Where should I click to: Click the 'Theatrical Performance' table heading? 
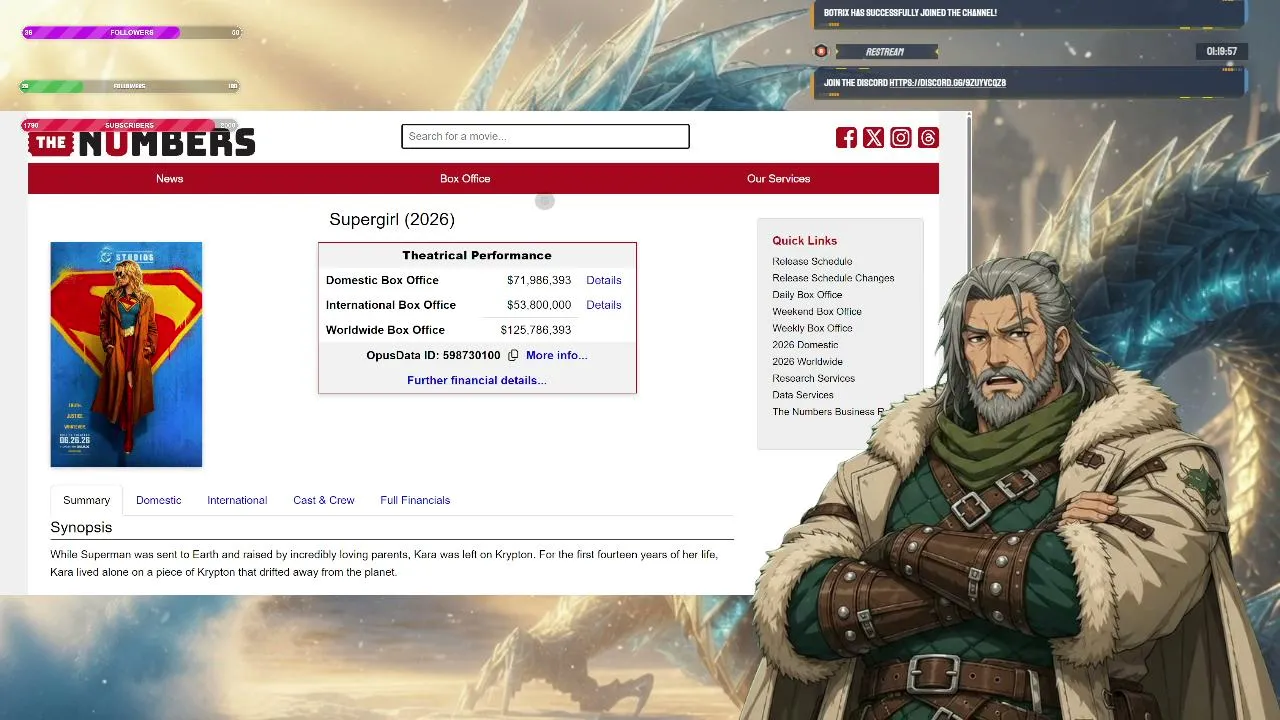(x=477, y=255)
